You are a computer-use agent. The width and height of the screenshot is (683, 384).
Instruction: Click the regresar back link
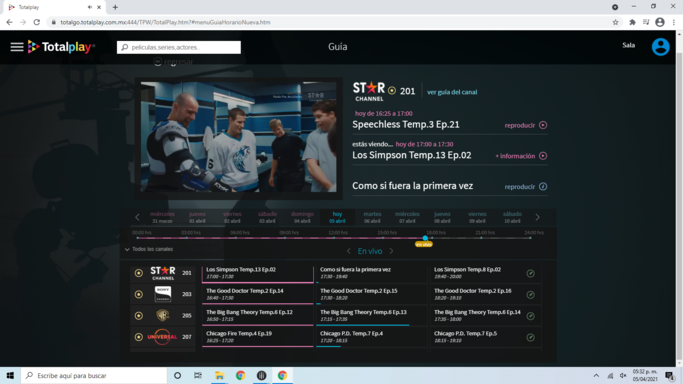(x=174, y=62)
